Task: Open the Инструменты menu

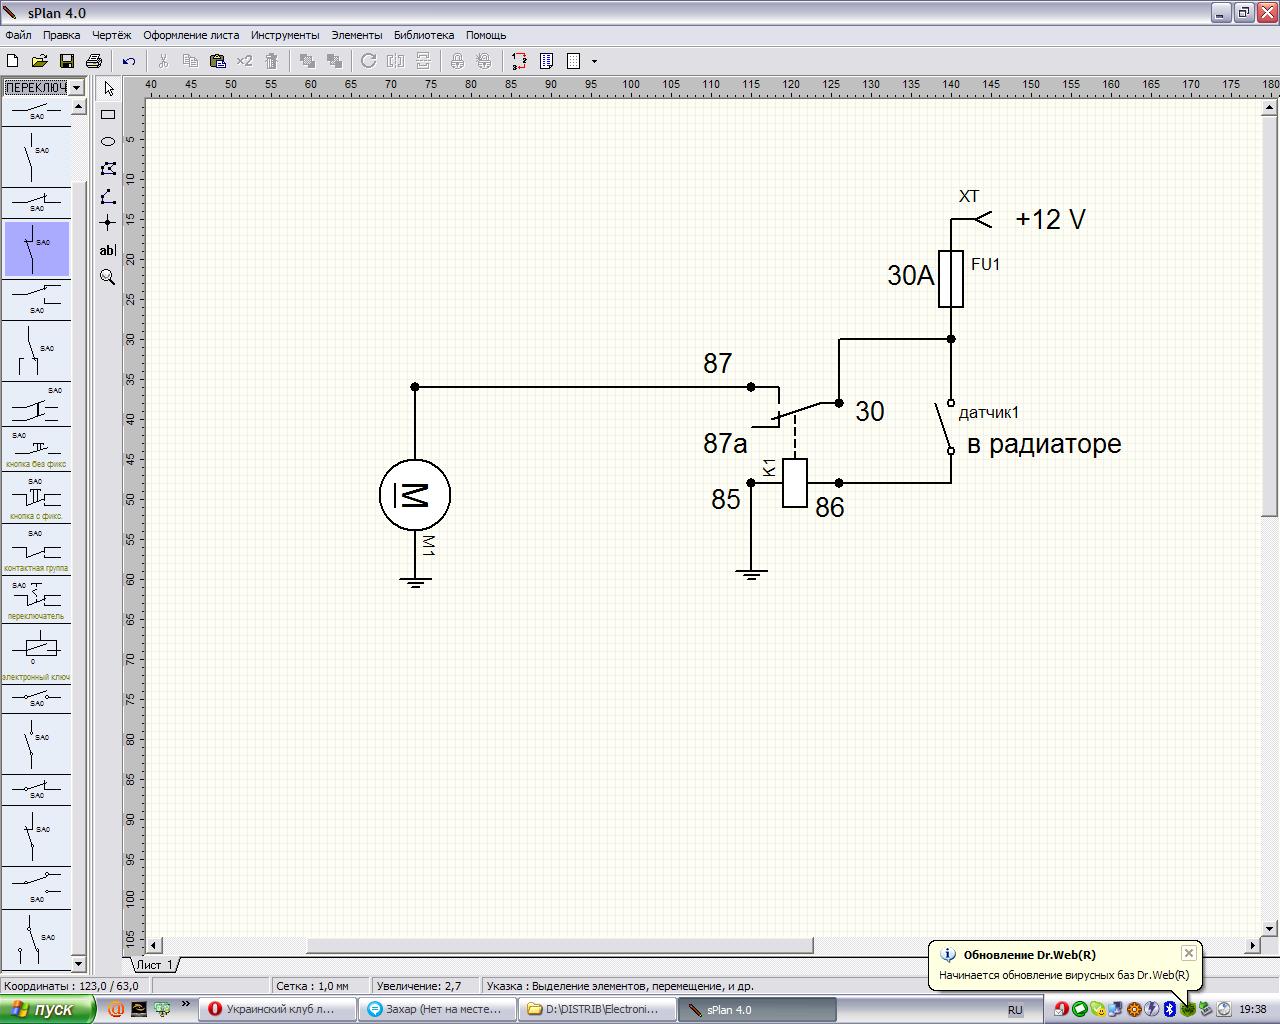Action: point(285,35)
